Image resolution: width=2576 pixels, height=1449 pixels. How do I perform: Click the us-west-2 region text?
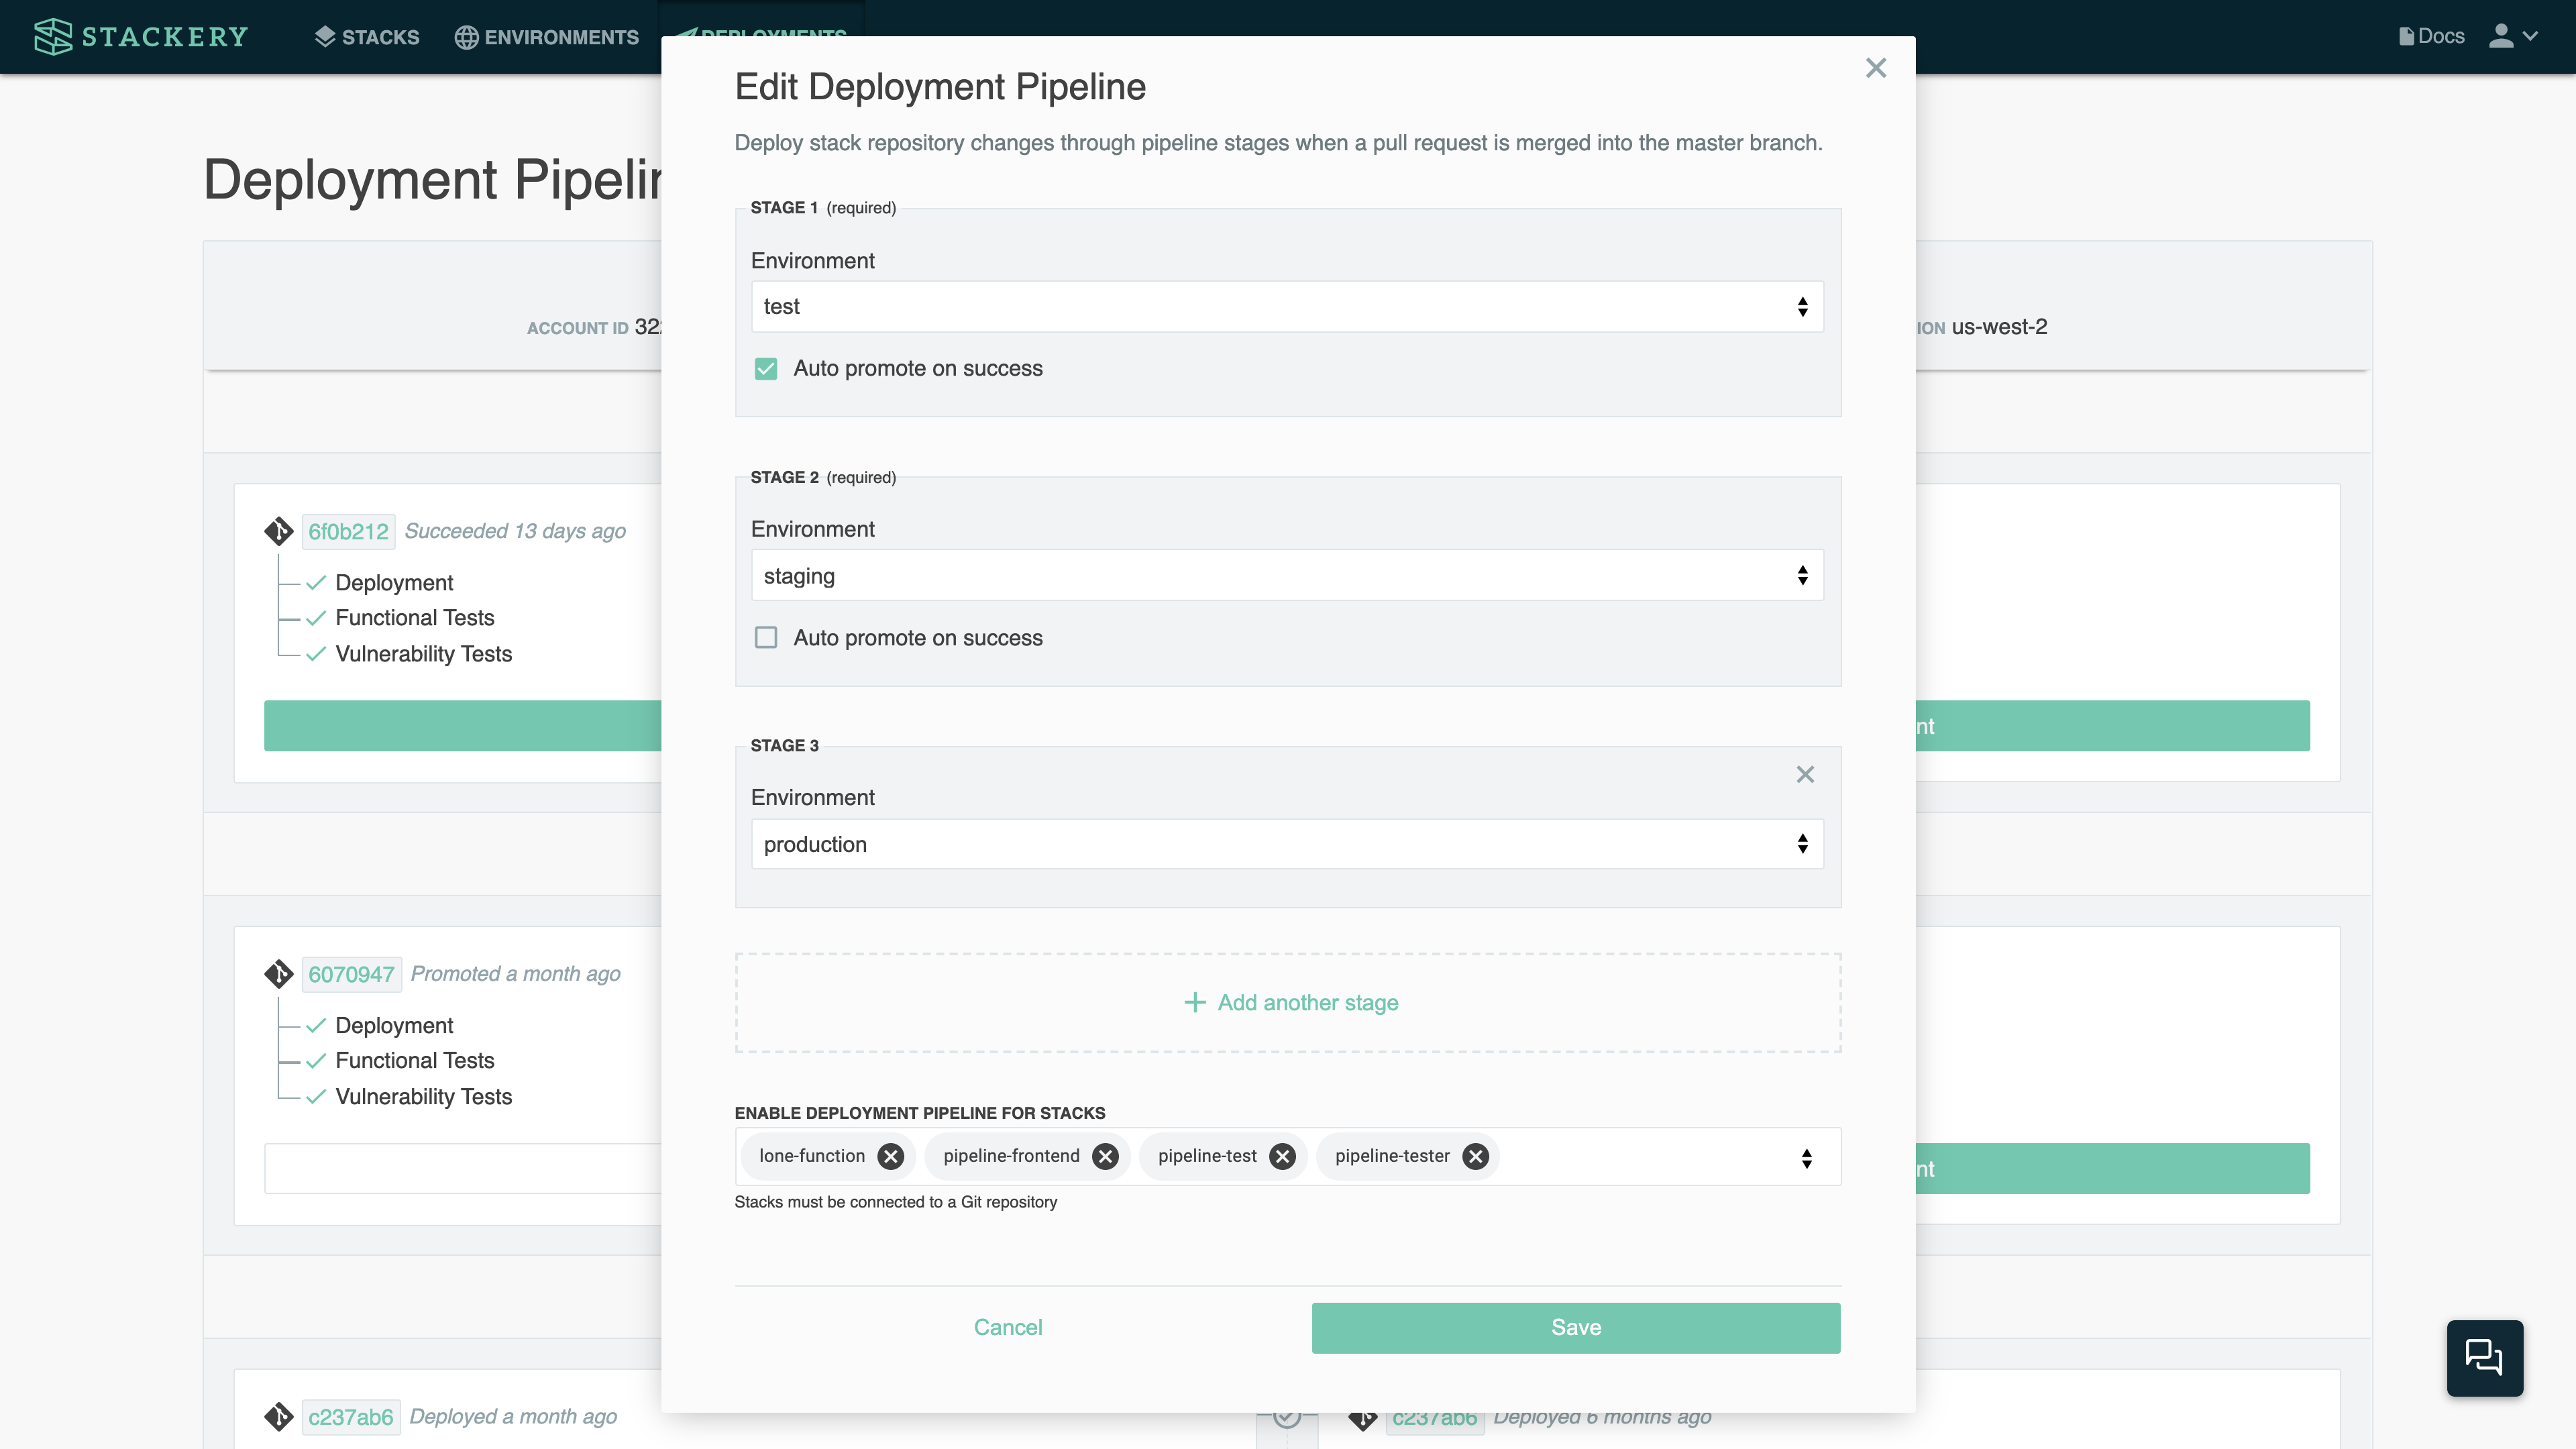point(2000,327)
